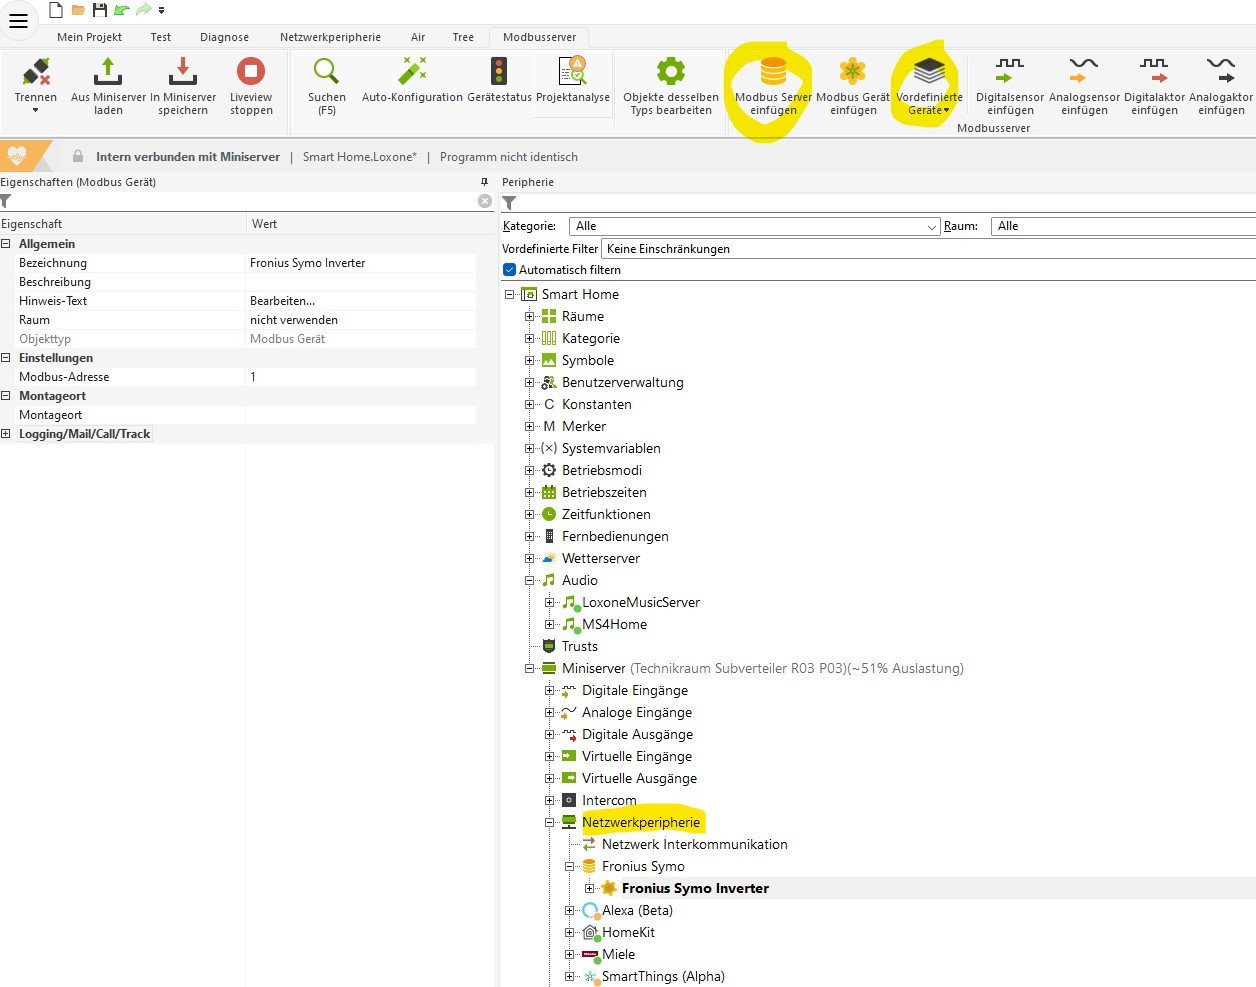Image resolution: width=1256 pixels, height=987 pixels.
Task: Collapse the Netzwerkperipherie node
Action: [x=550, y=822]
